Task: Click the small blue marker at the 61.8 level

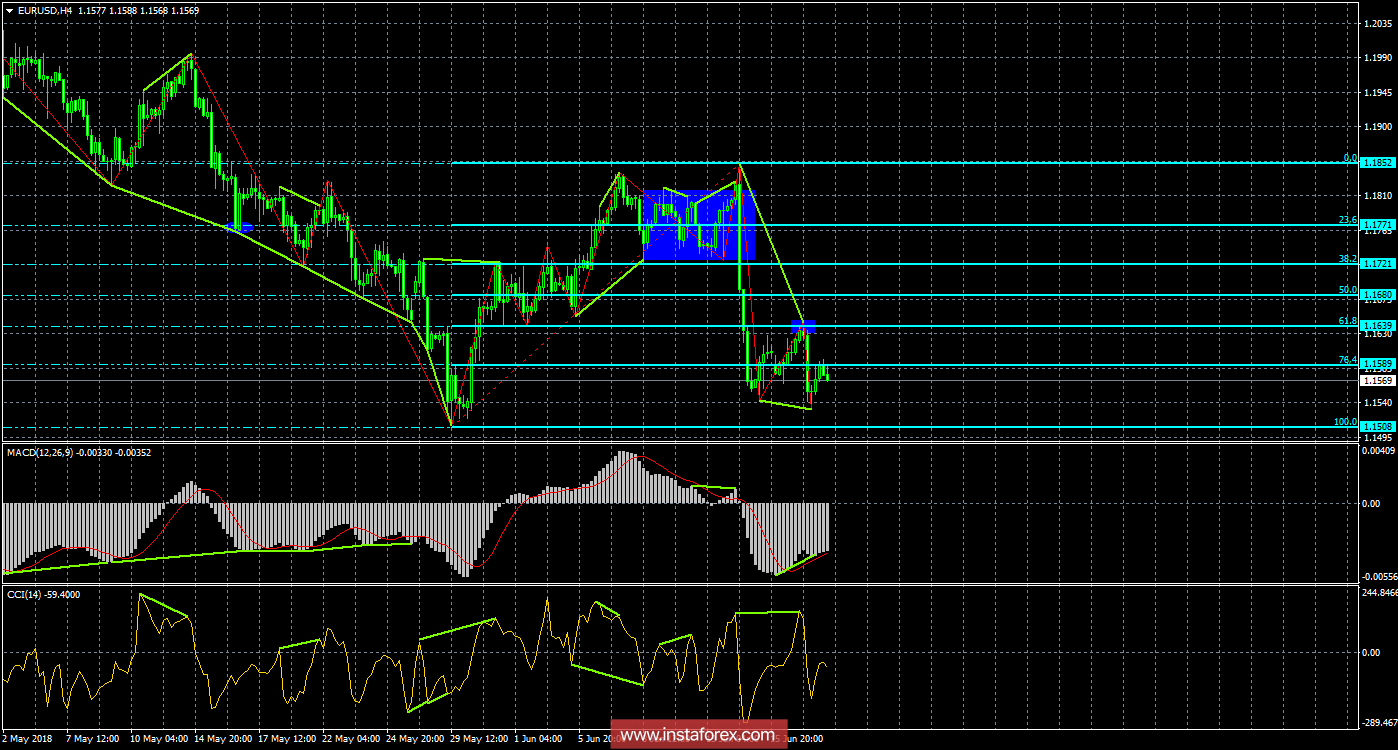Action: pos(804,326)
